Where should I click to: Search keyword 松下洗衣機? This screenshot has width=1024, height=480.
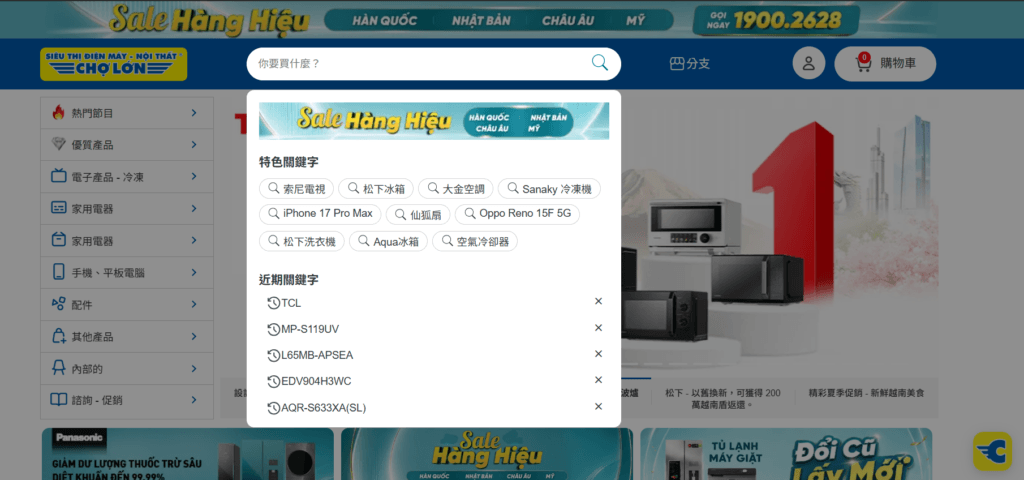click(x=302, y=241)
